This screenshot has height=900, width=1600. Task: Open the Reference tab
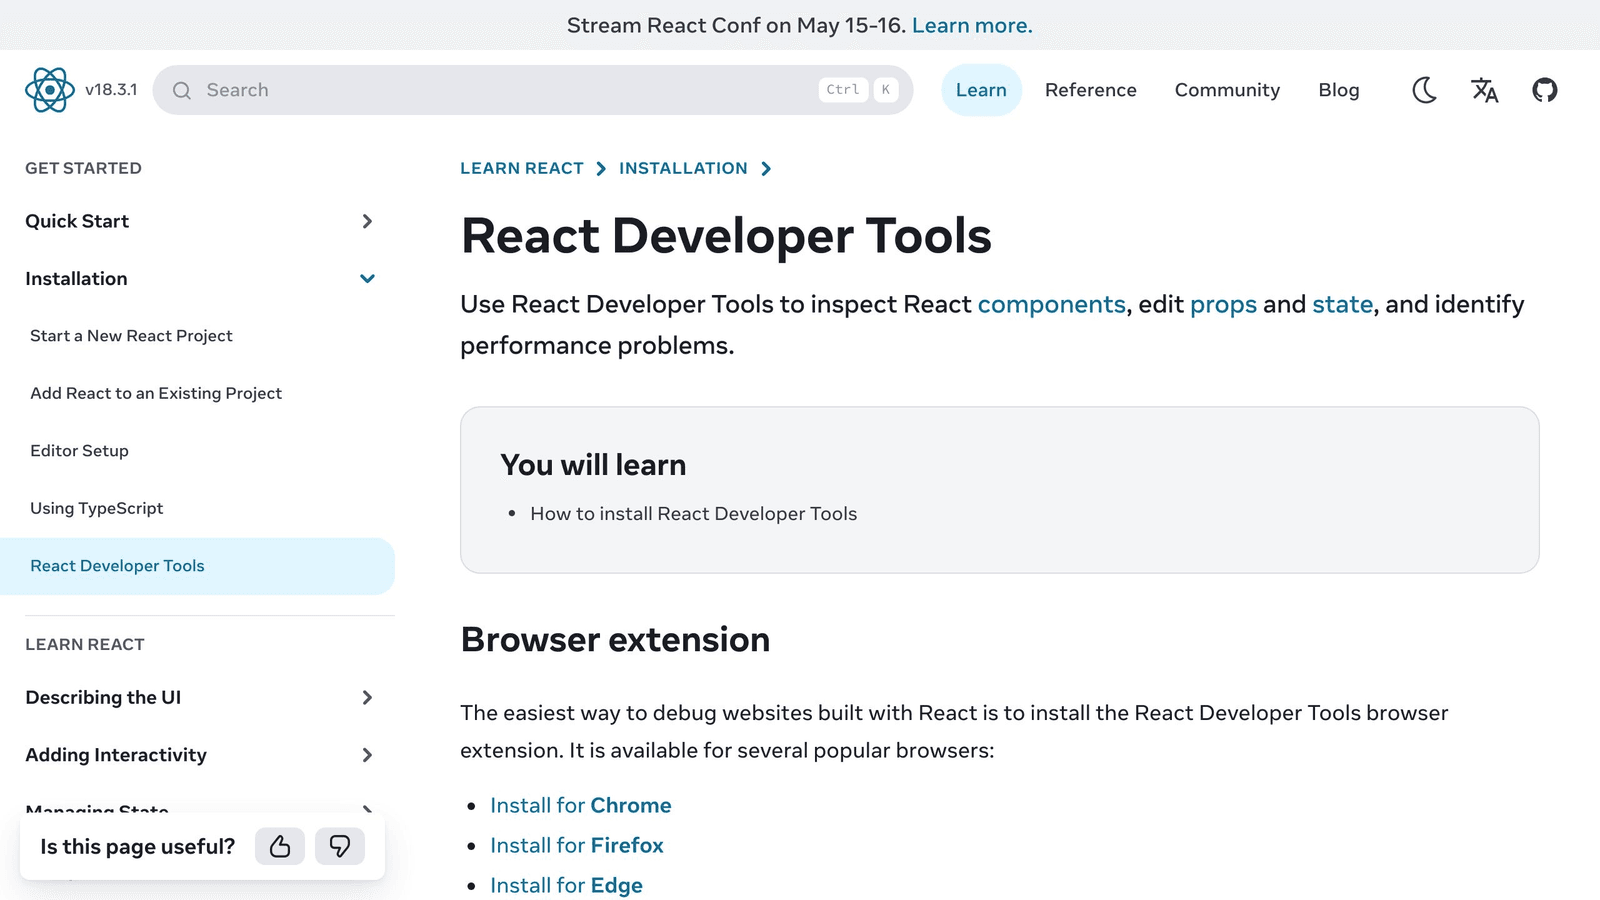[1091, 90]
